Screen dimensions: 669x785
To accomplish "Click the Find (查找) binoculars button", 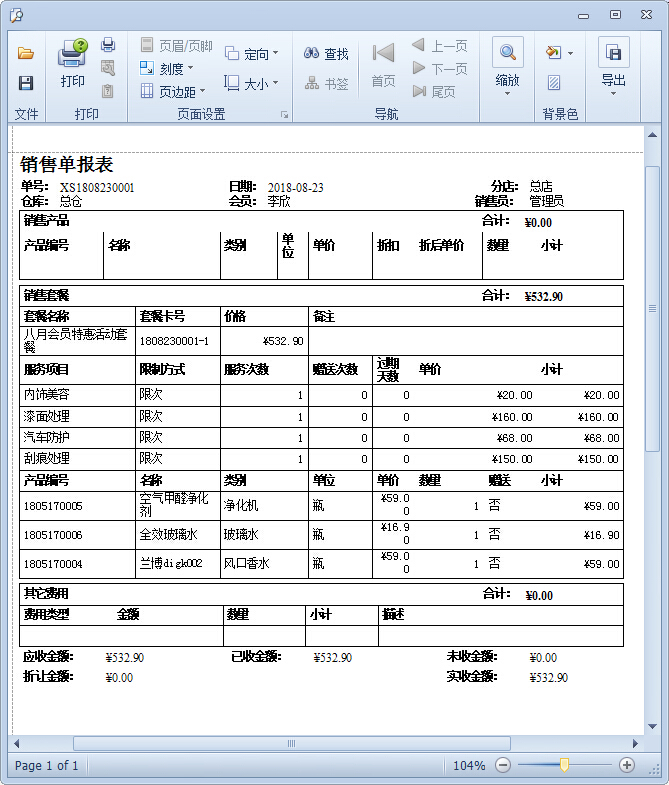I will 326,54.
